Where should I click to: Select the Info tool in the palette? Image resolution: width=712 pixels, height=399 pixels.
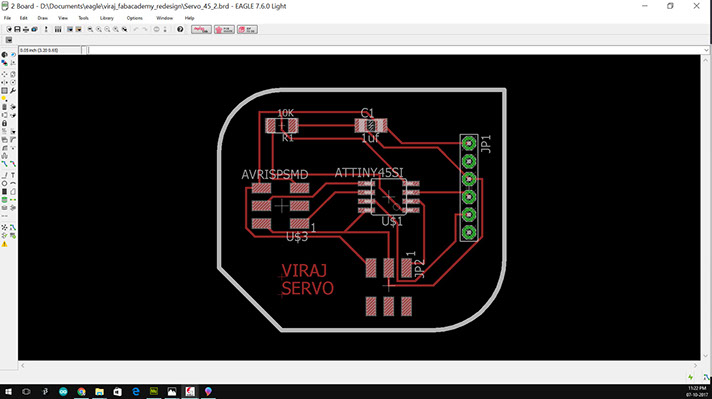coord(5,54)
